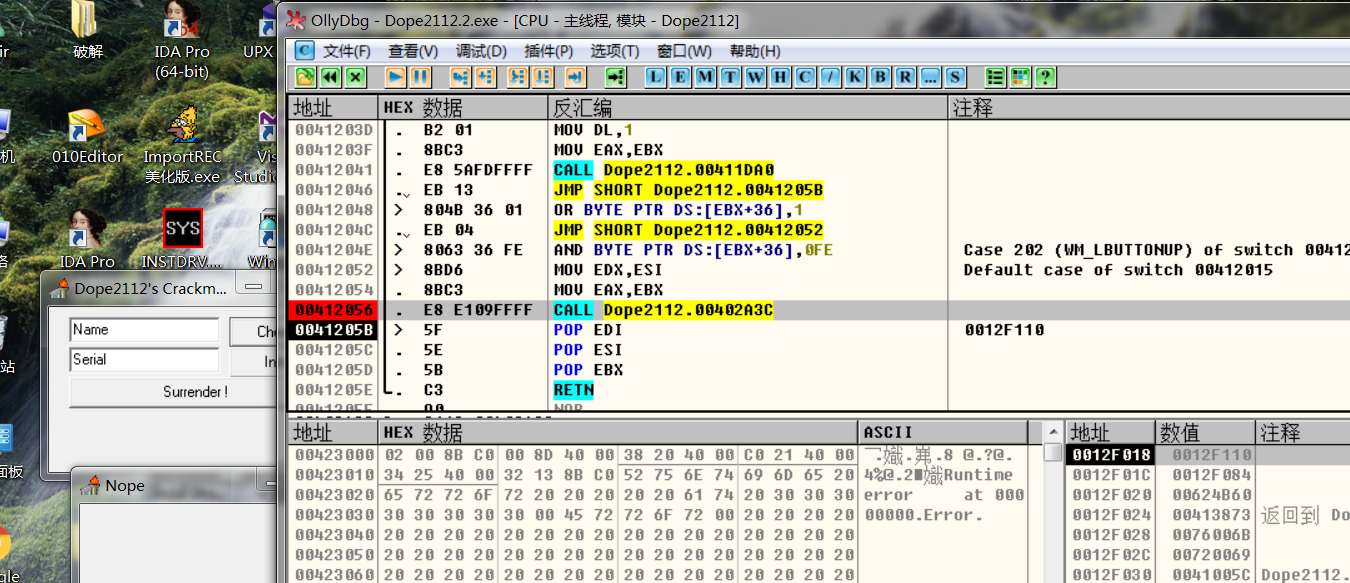1350x583 pixels.
Task: Click stack address 0012F018
Action: tap(1111, 455)
